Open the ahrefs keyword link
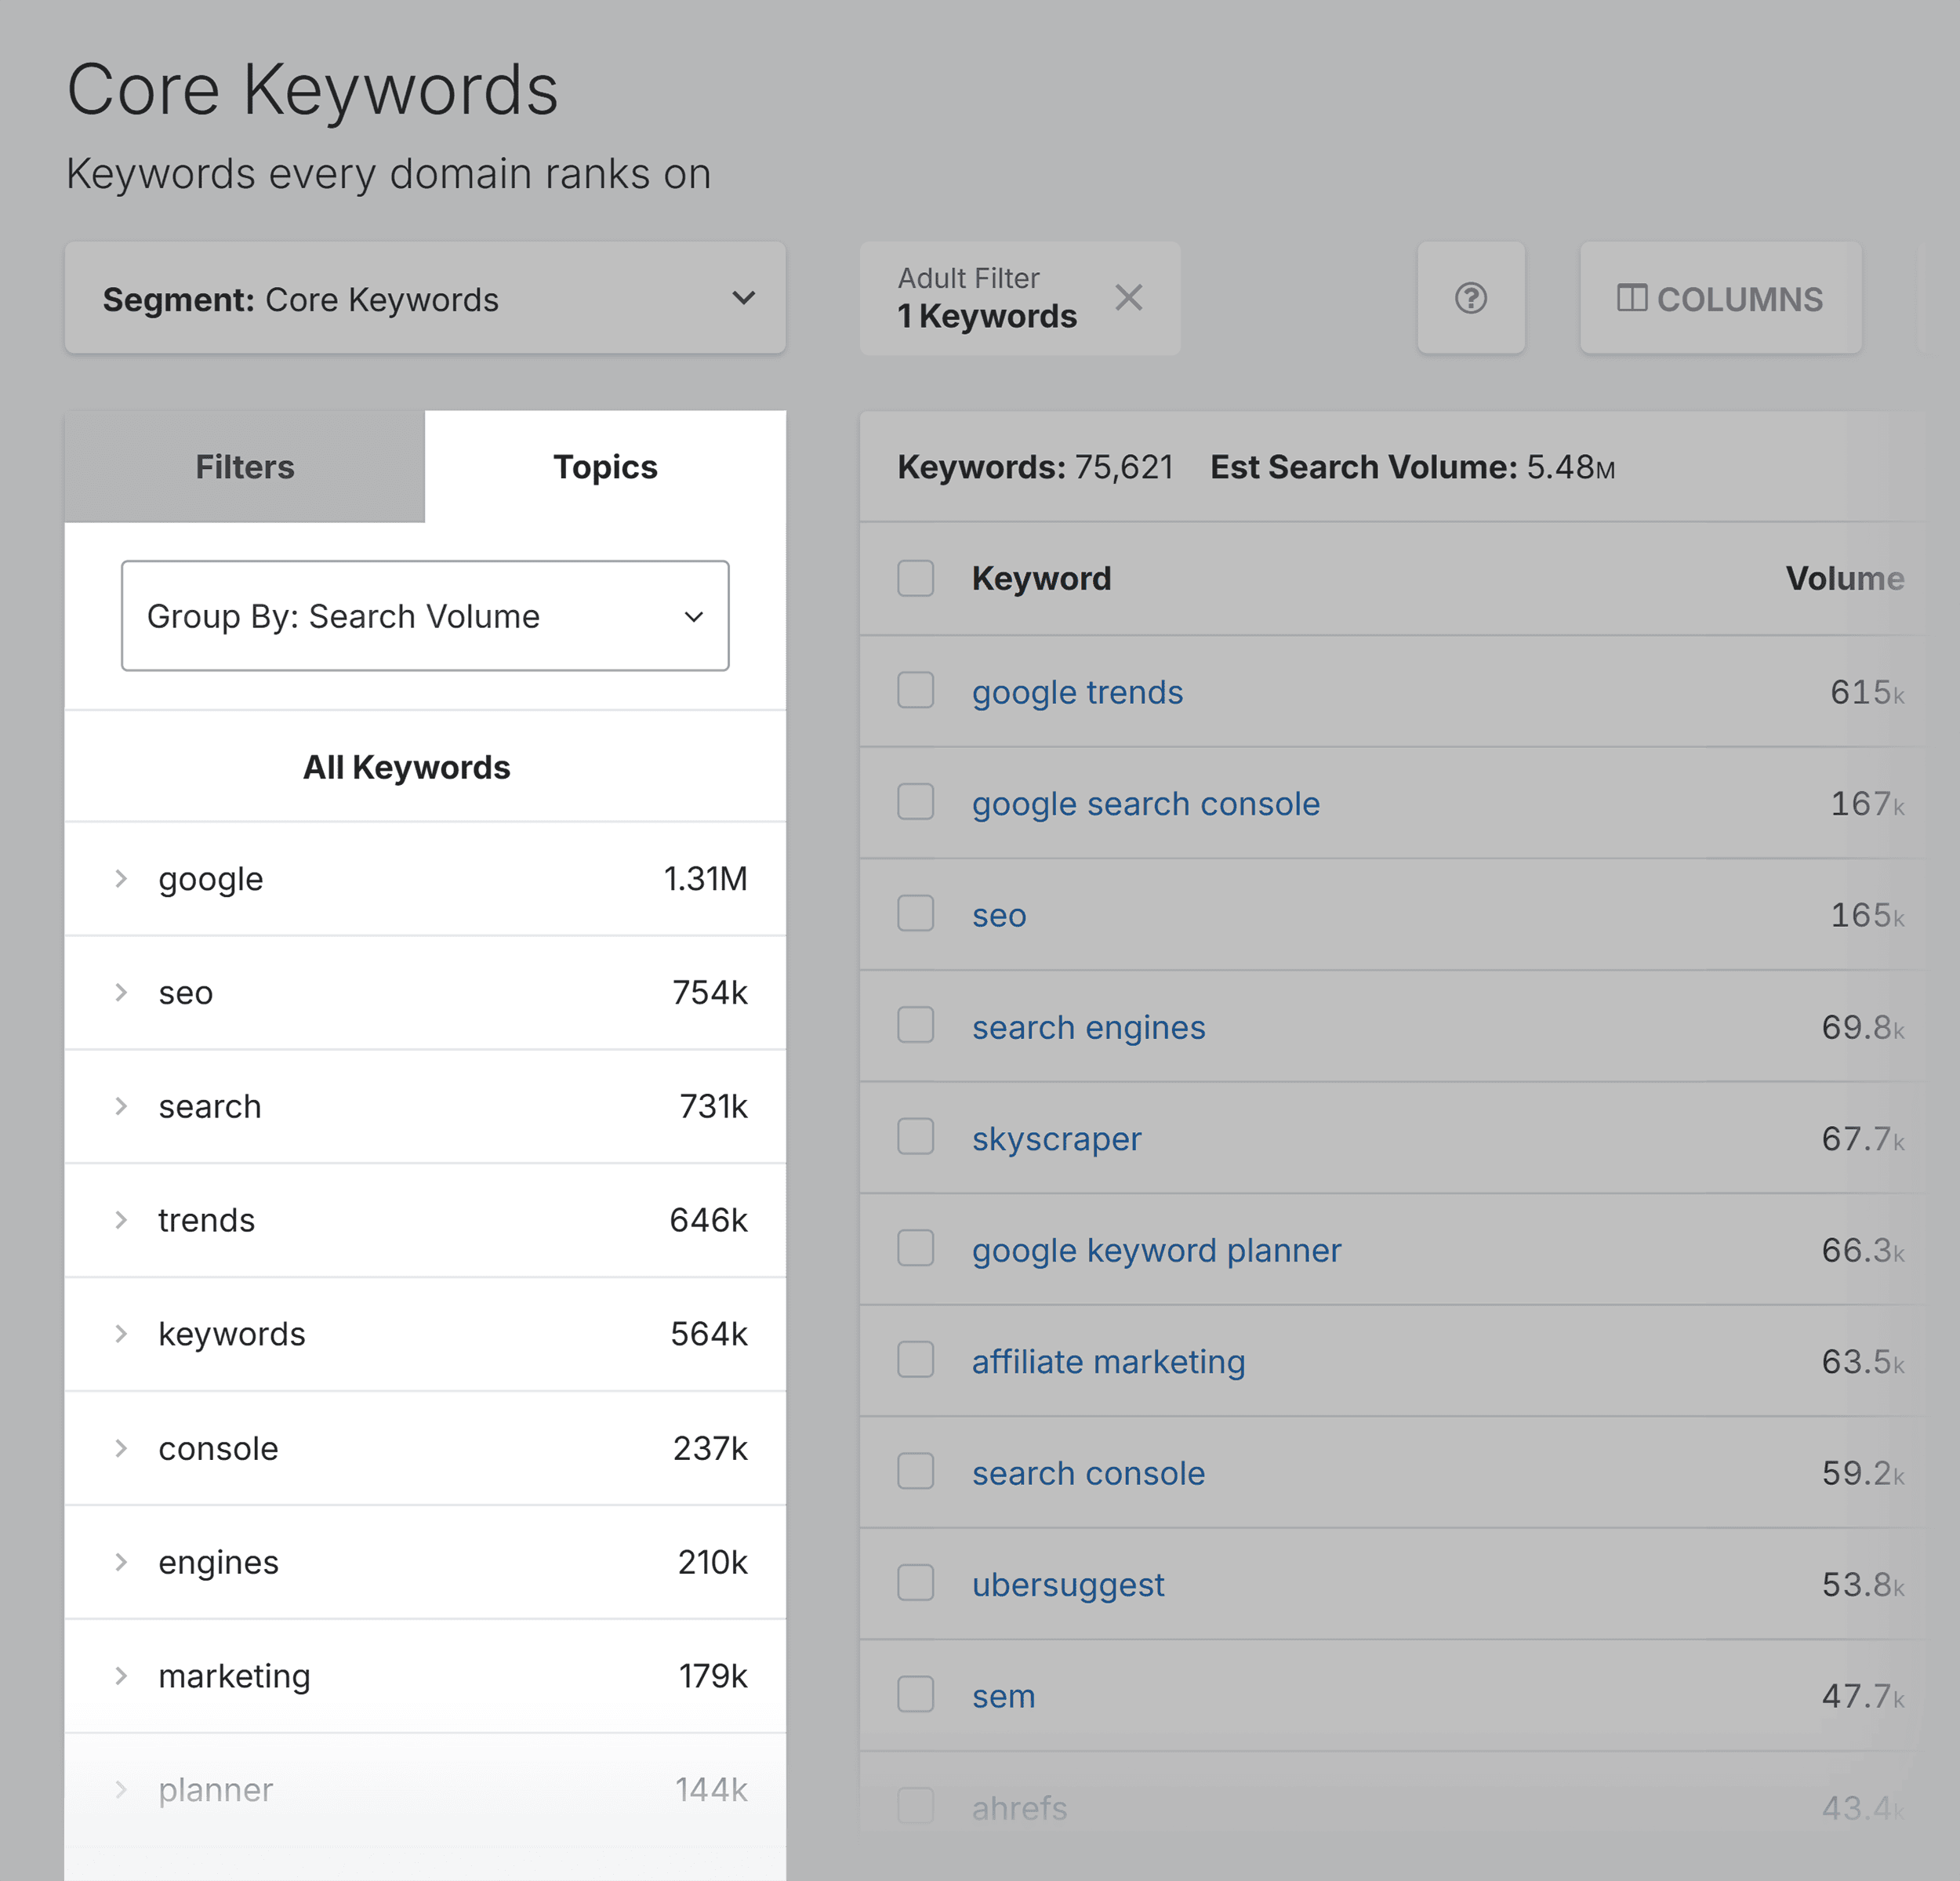Screen dimensions: 1960x1881 pyautogui.click(x=1019, y=1808)
